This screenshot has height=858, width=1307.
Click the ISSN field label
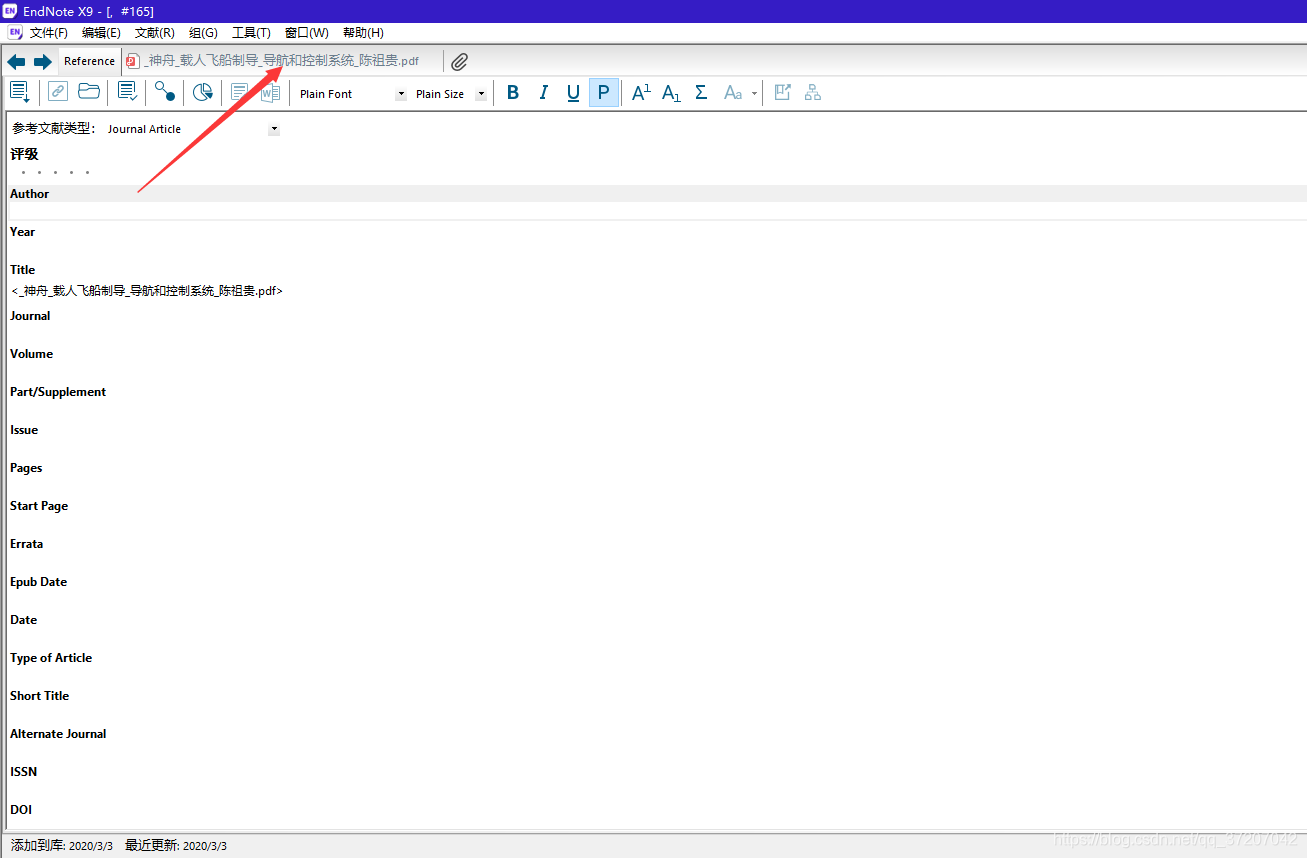coord(23,772)
